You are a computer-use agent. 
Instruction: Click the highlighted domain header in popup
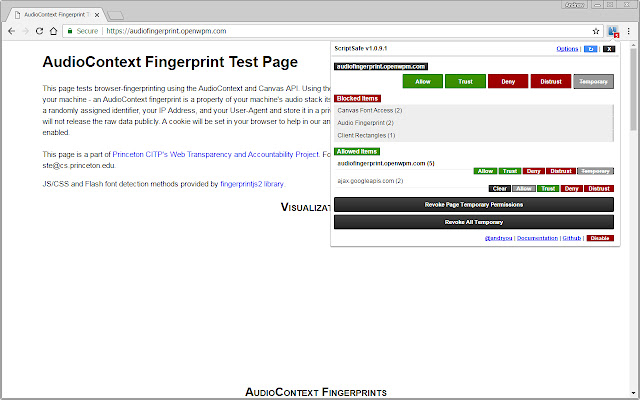[381, 67]
